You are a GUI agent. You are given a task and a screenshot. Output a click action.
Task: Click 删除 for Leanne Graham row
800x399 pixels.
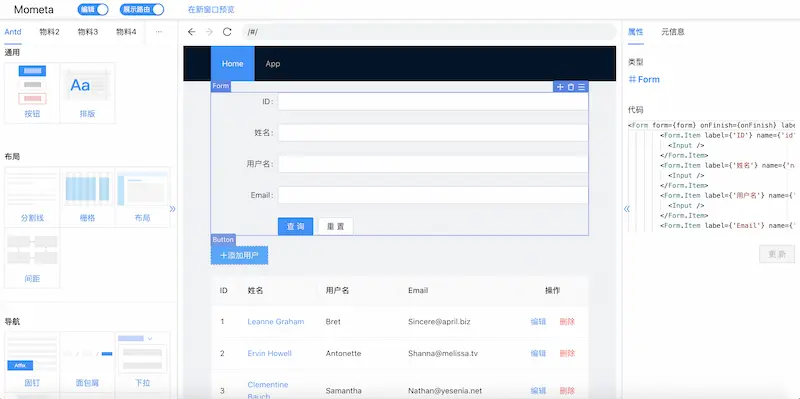coord(567,321)
